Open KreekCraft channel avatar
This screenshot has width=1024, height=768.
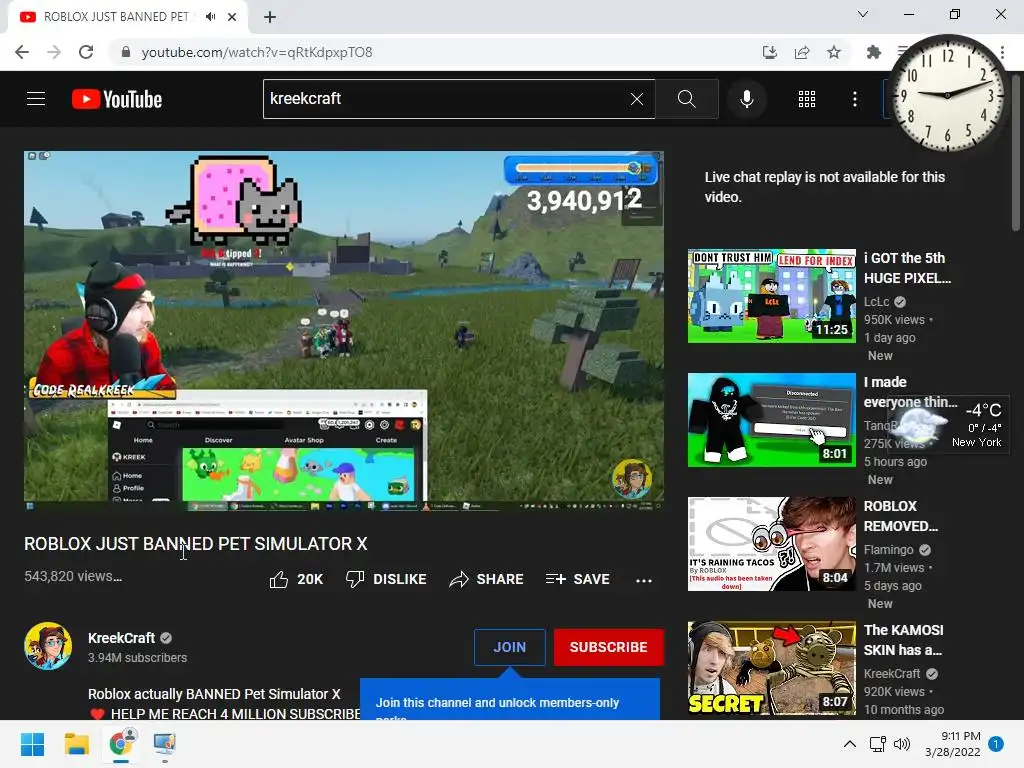point(48,646)
